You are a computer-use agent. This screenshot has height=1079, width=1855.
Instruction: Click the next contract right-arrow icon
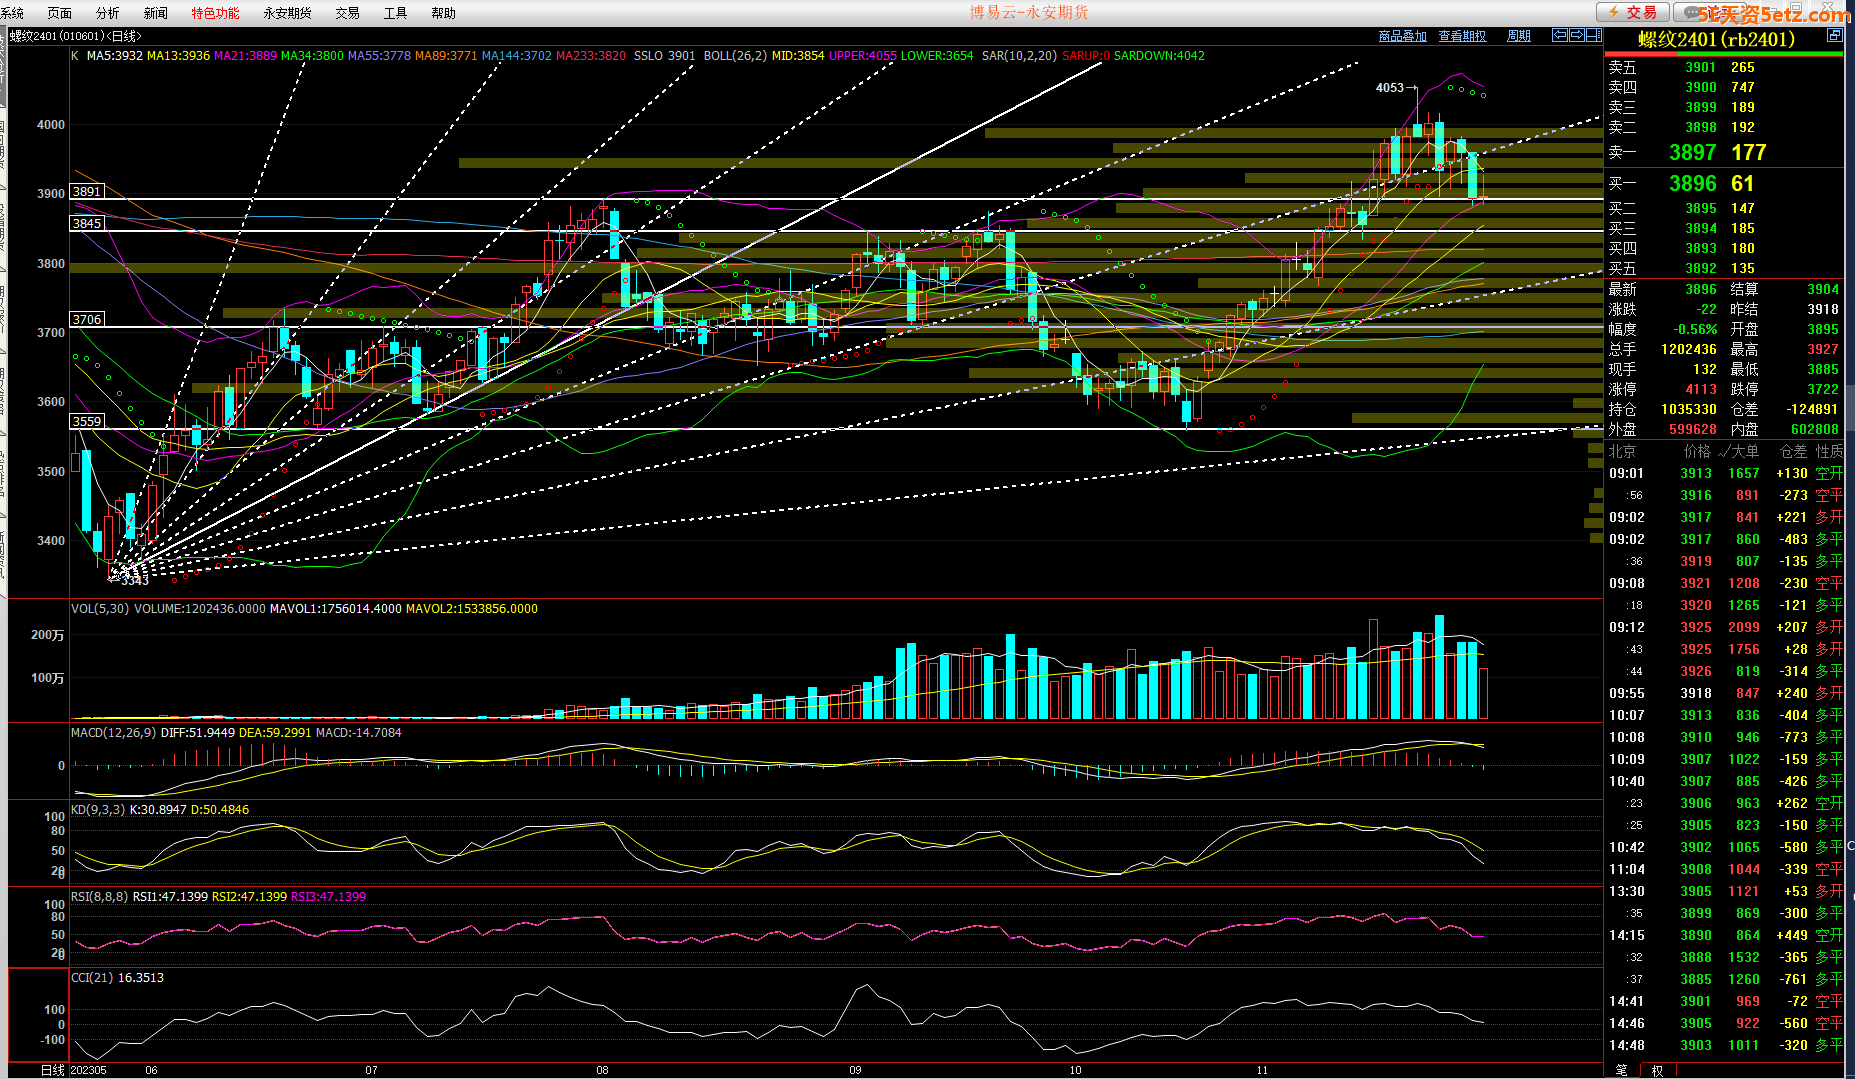point(1576,35)
